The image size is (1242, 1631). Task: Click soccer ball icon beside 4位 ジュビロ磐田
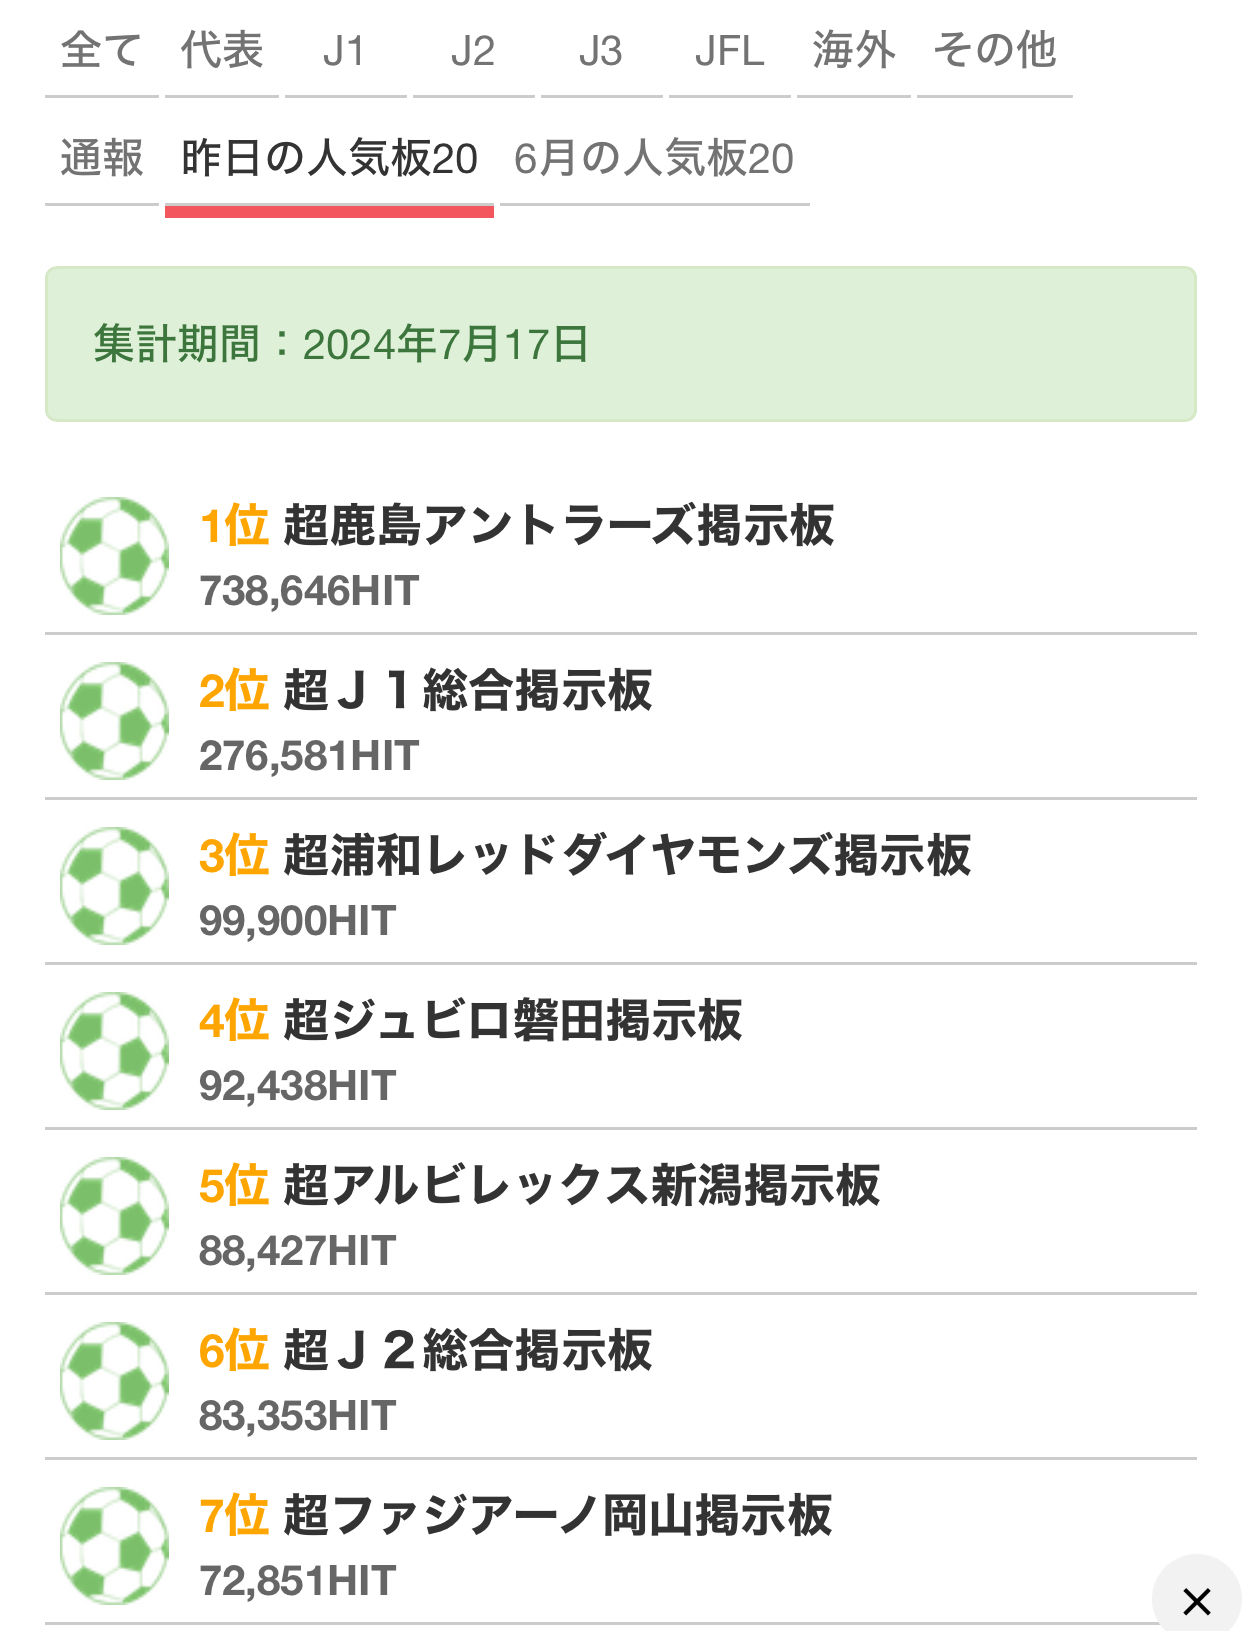114,1051
